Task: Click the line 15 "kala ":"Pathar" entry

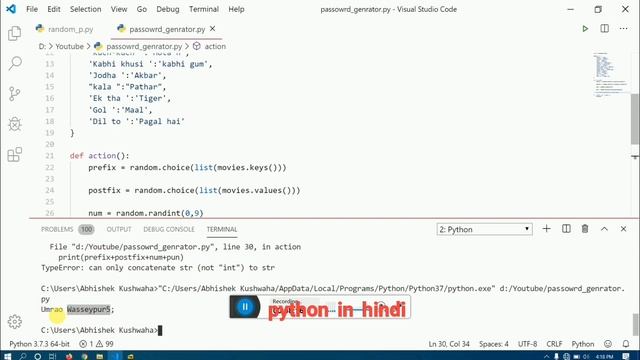Action: click(x=127, y=87)
